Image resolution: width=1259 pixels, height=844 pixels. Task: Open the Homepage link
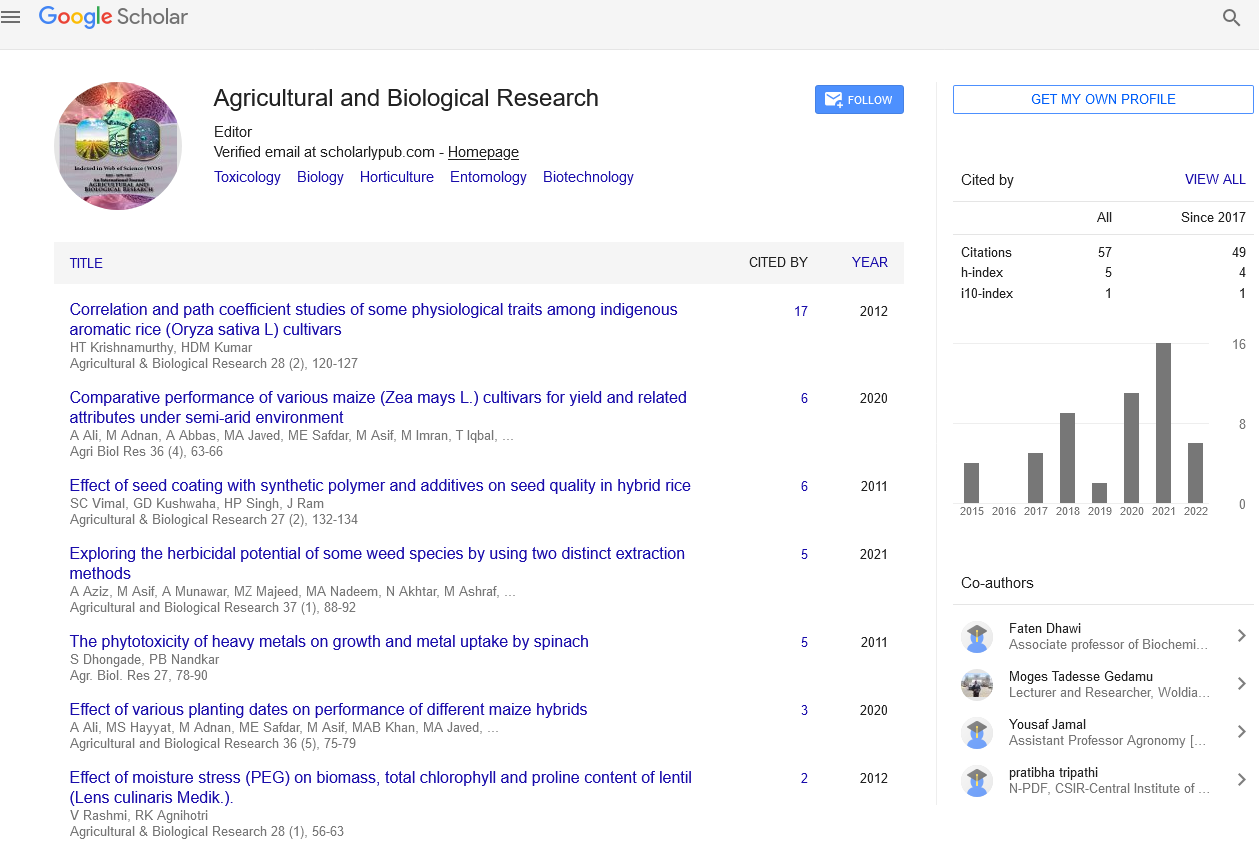[483, 152]
